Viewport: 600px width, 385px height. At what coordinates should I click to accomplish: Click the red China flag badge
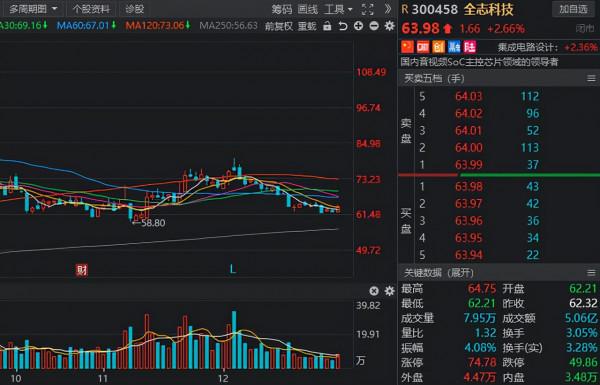point(408,47)
